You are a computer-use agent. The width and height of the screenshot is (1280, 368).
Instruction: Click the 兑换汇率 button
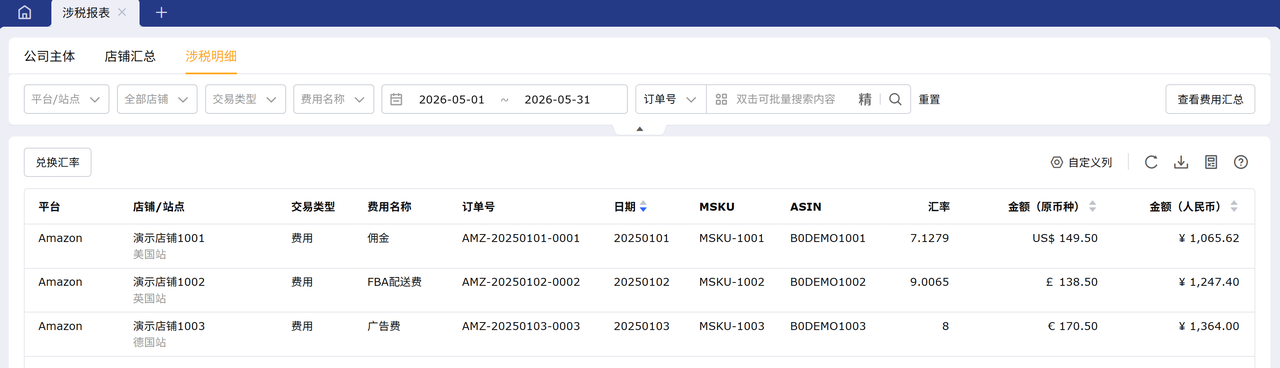click(57, 162)
